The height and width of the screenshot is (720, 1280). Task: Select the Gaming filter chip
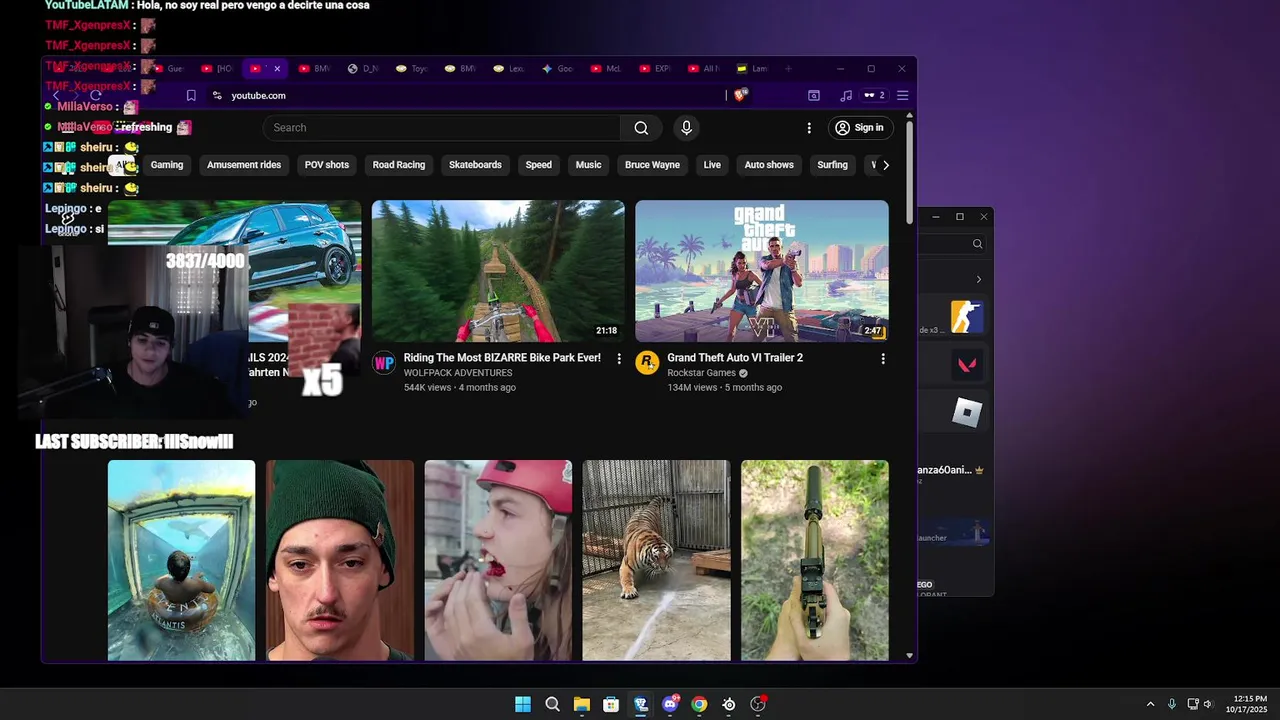(167, 165)
